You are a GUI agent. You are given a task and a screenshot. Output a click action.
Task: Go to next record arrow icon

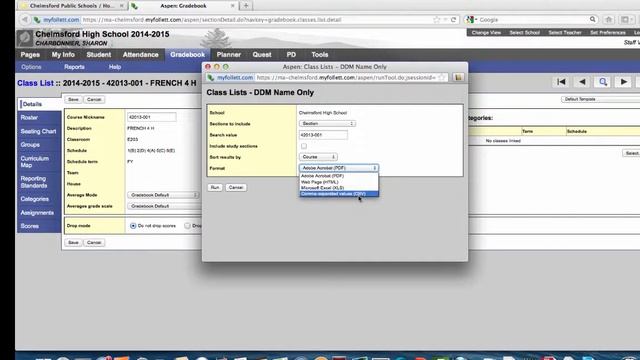coord(624,82)
